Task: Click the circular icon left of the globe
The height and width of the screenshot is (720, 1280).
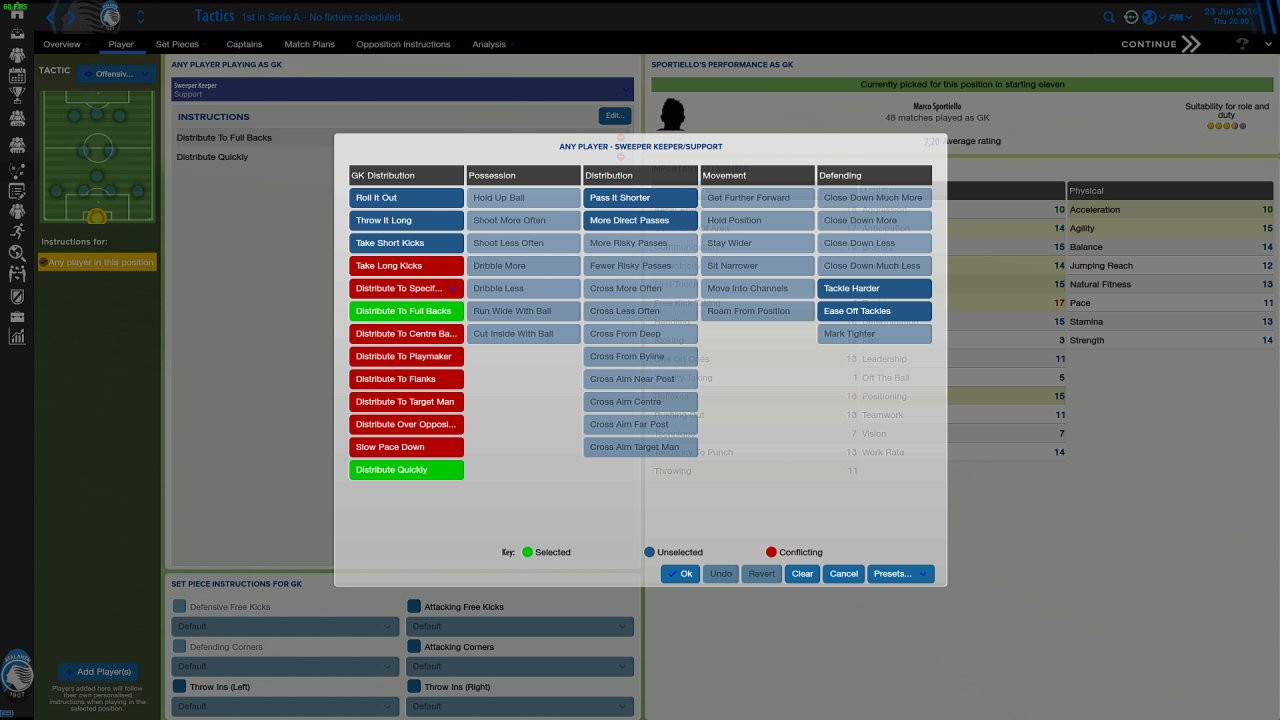Action: 1131,17
